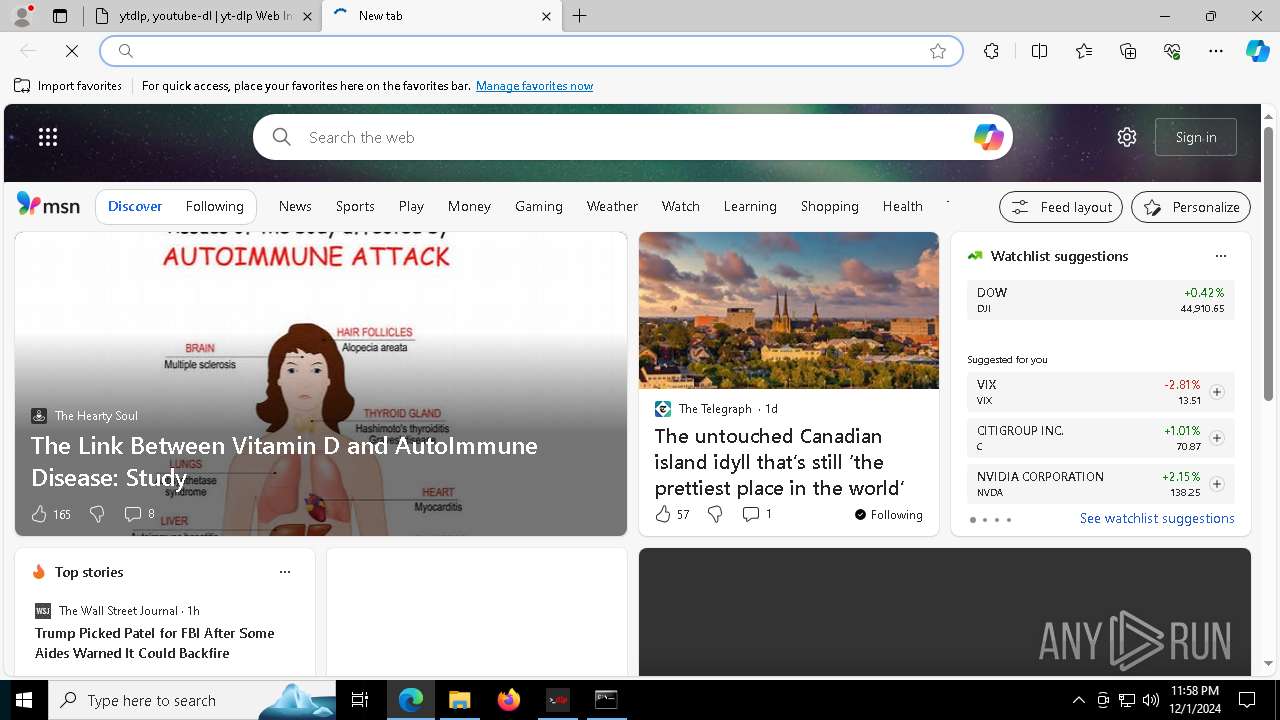Open the tab actions menu icon
Viewport: 1280px width, 720px height.
[x=60, y=16]
